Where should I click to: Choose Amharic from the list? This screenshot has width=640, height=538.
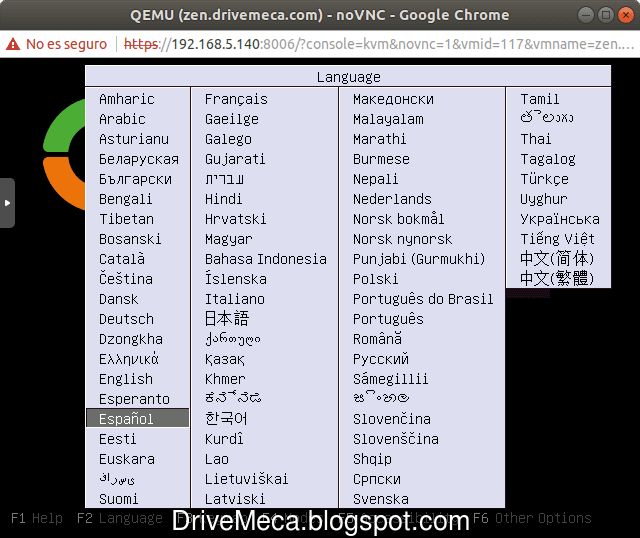tap(127, 99)
